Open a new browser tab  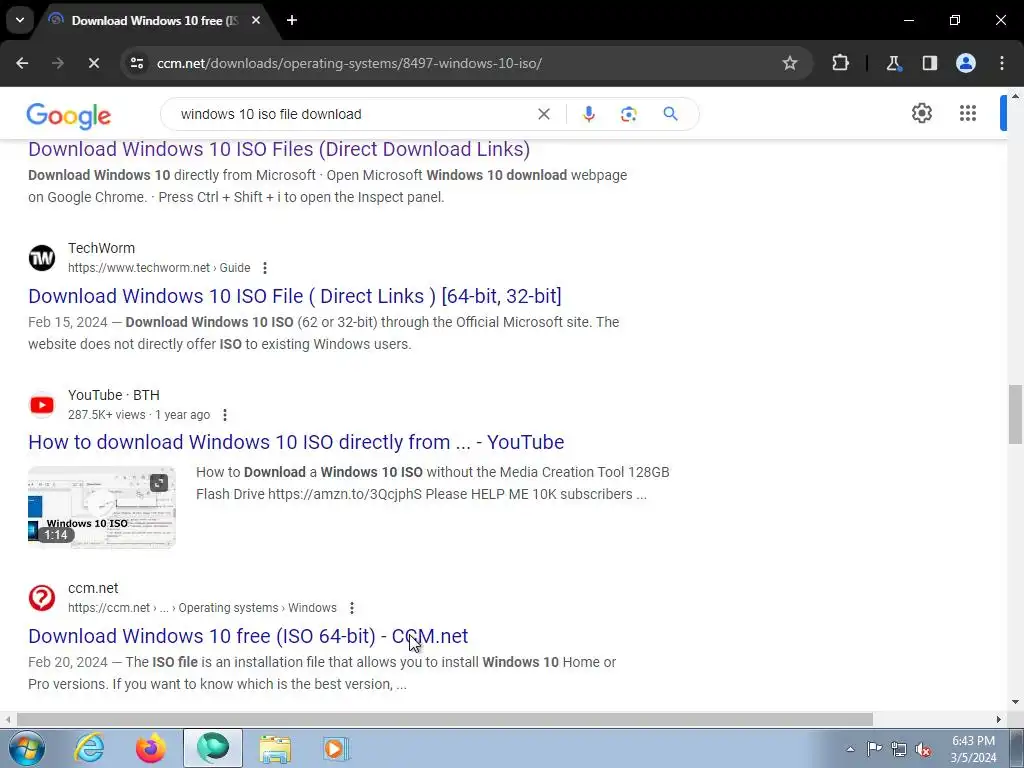pos(292,20)
